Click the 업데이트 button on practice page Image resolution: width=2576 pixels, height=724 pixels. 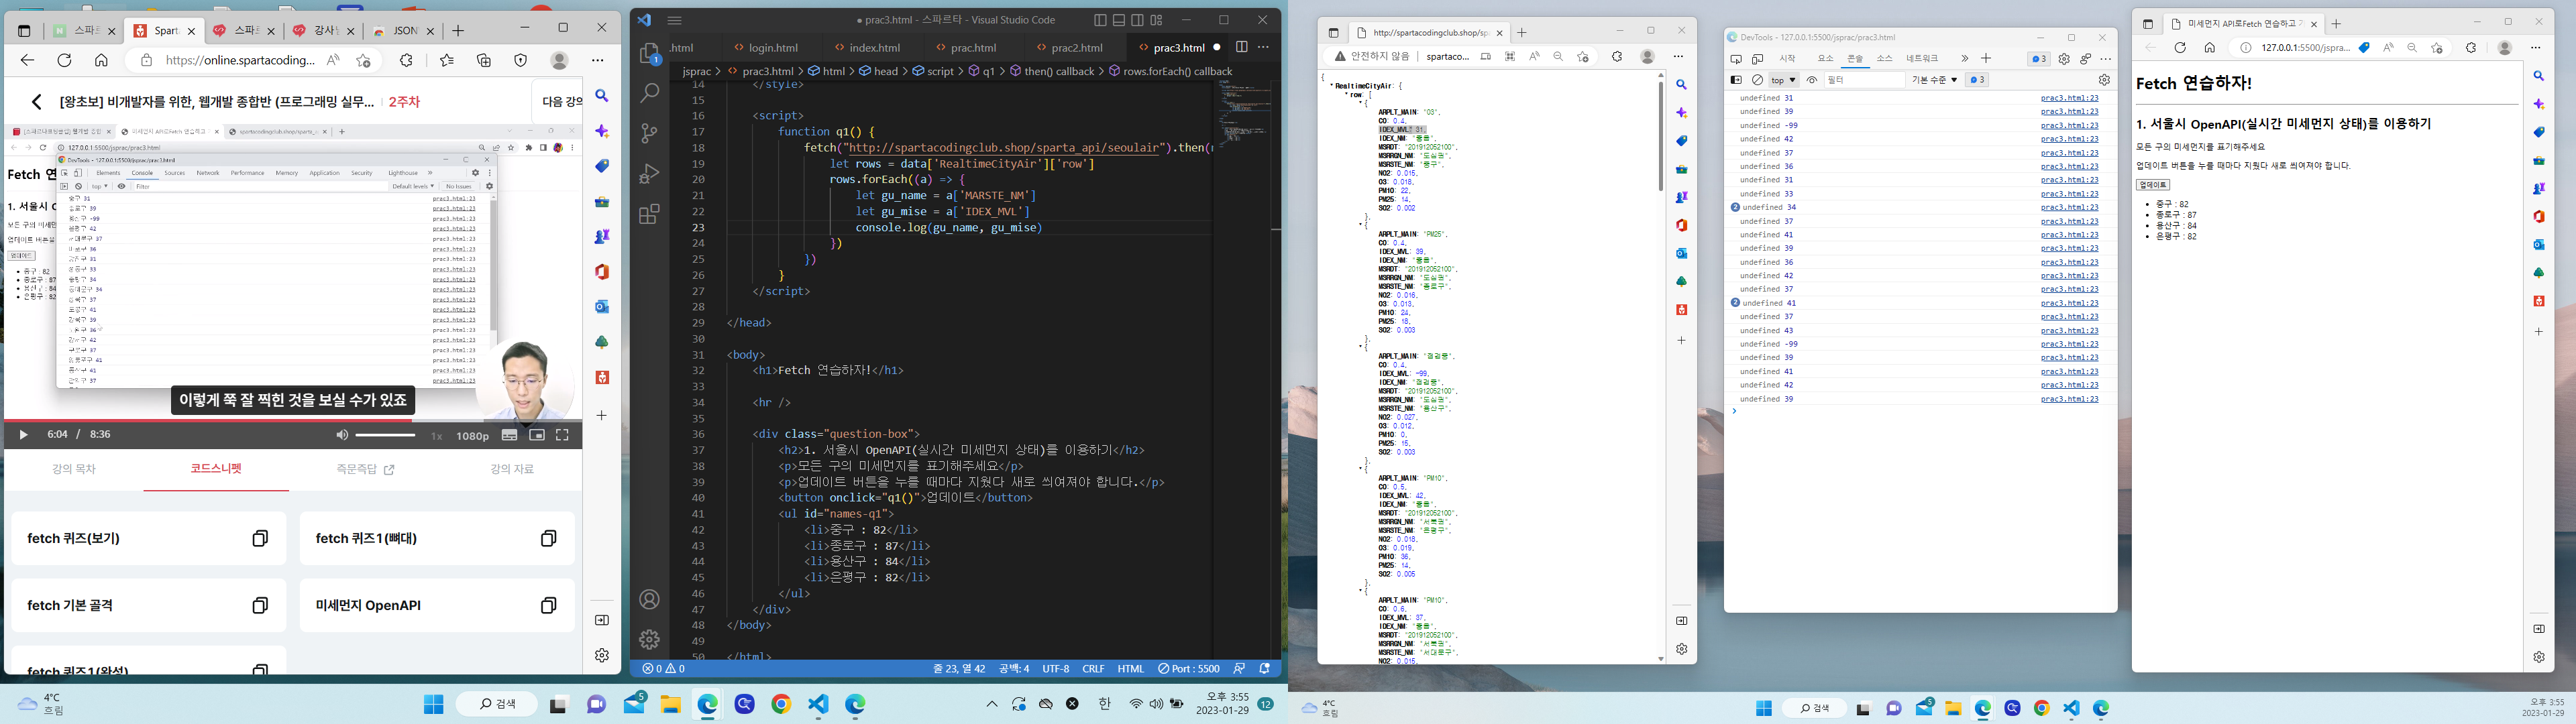click(x=2152, y=185)
